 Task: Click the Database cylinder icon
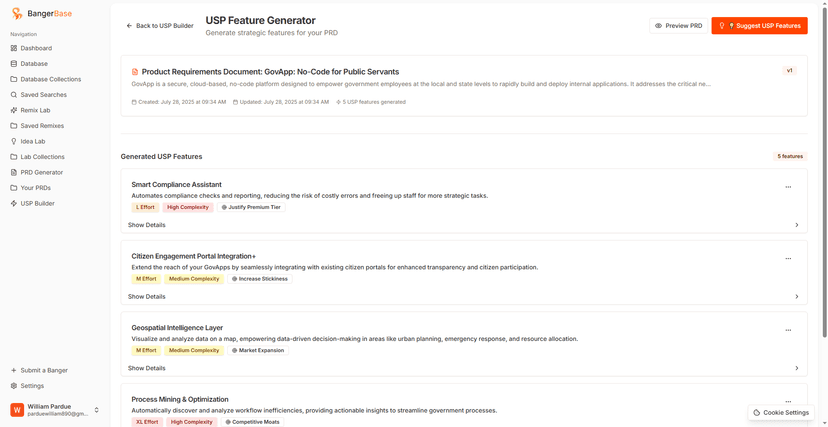click(14, 64)
